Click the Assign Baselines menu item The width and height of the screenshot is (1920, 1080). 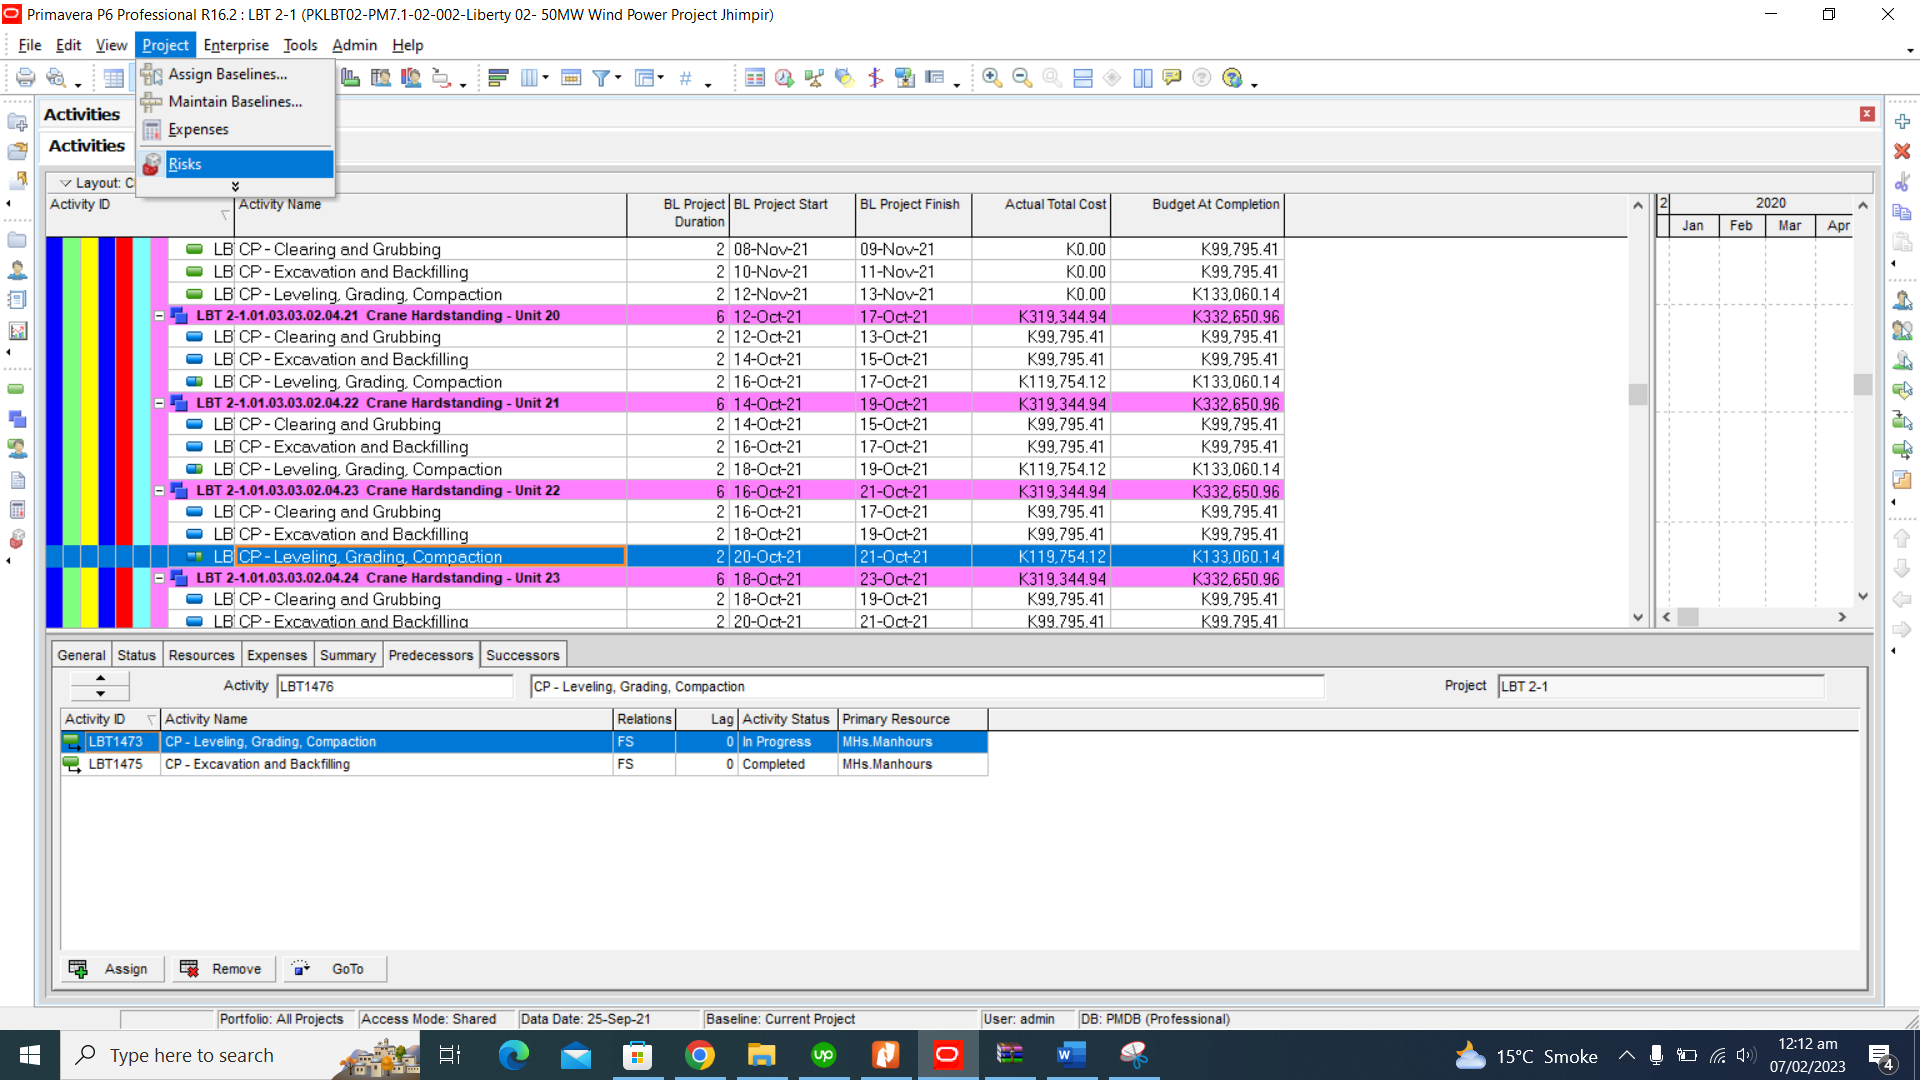(x=227, y=74)
